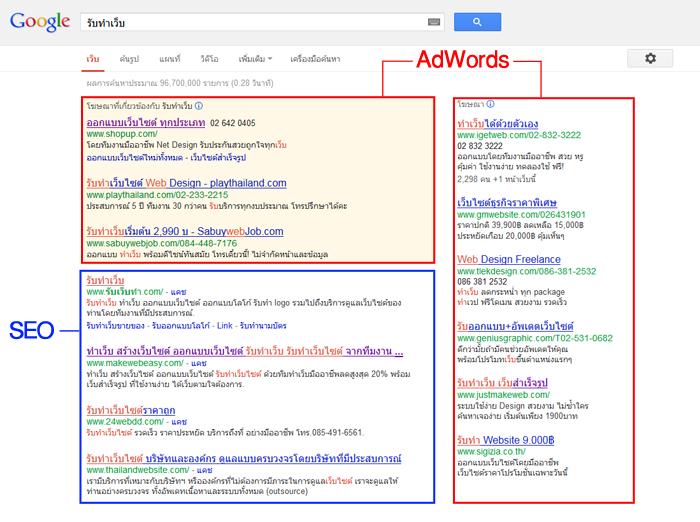700x522 pixels.
Task: Switch to the แผนที่ maps tab
Action: point(170,59)
